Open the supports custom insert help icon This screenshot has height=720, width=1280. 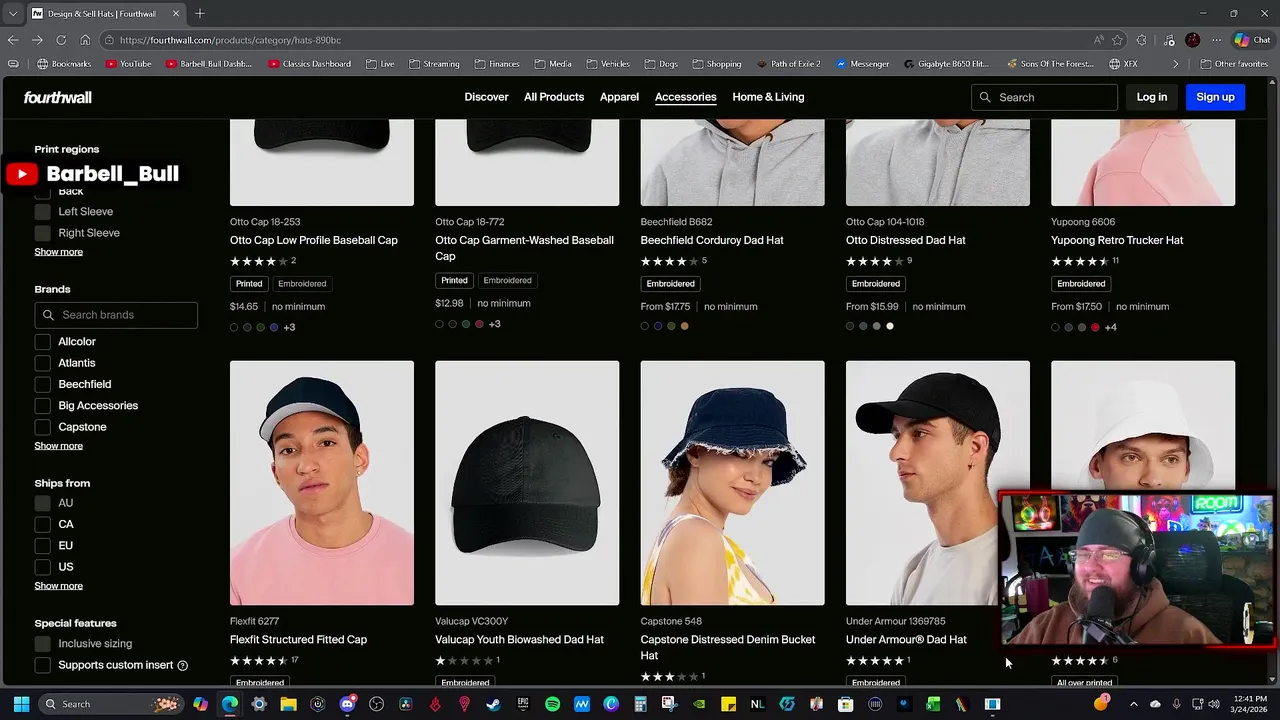point(182,665)
